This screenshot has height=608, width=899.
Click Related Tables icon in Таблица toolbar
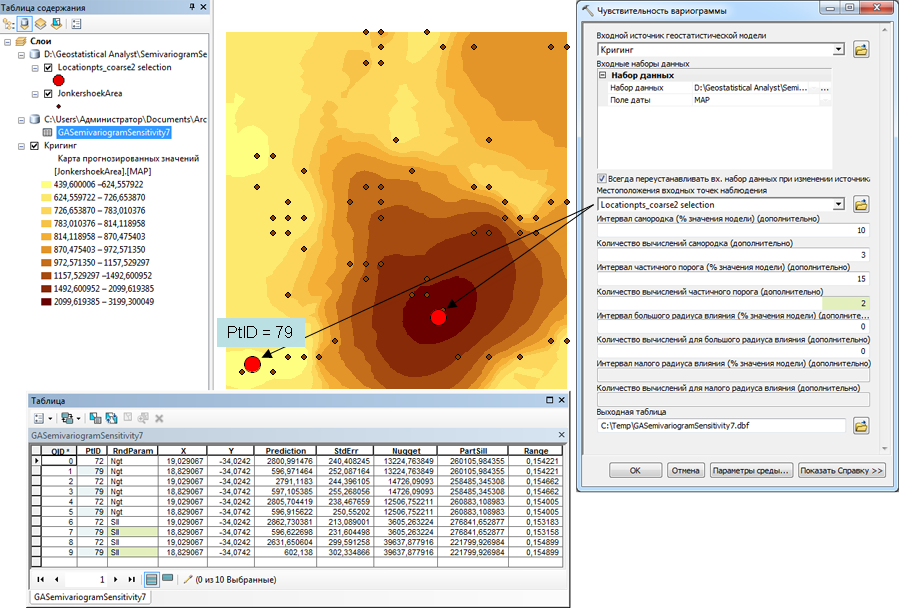click(67, 419)
